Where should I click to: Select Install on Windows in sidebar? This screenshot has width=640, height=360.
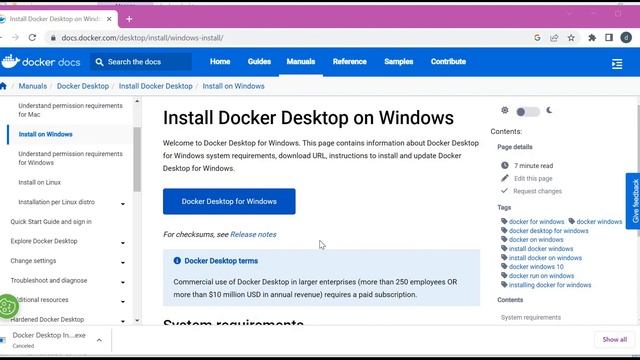click(45, 134)
